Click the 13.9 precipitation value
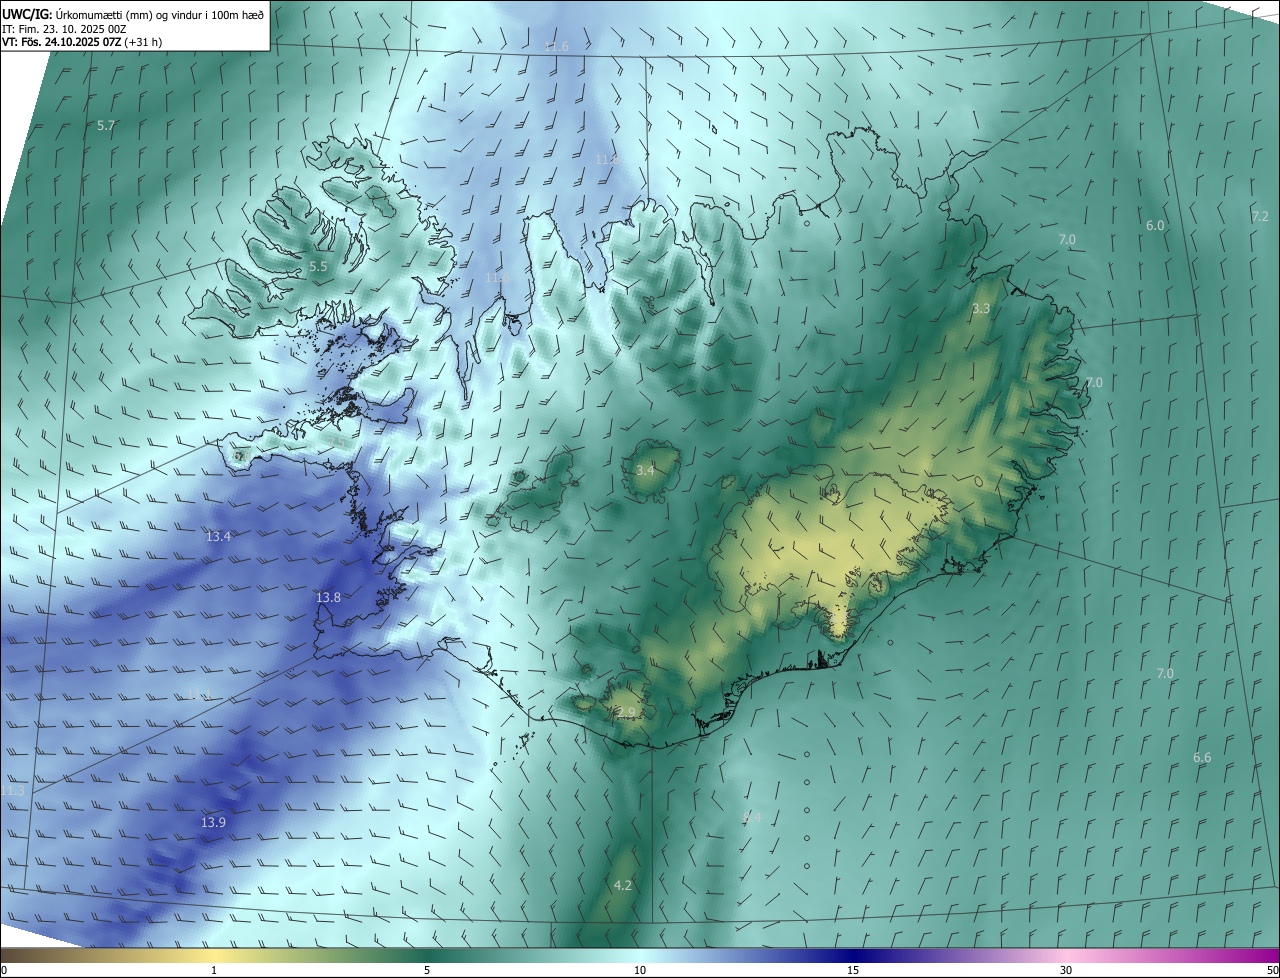The width and height of the screenshot is (1280, 978). (x=213, y=823)
